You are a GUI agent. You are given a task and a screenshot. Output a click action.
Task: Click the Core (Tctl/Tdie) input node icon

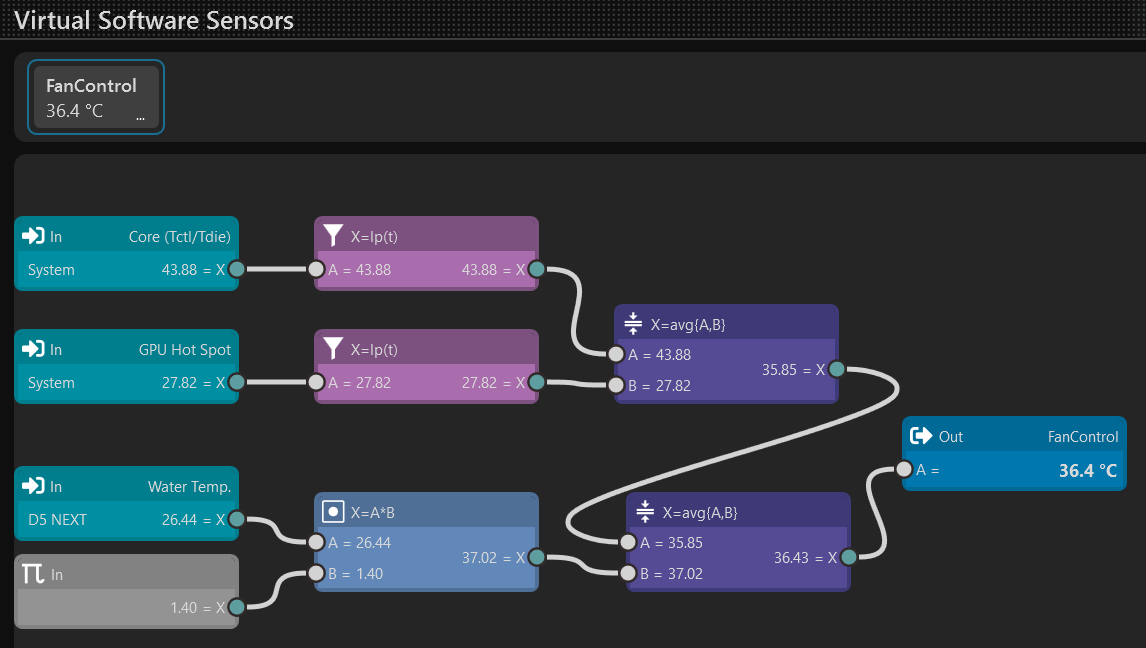click(x=33, y=236)
